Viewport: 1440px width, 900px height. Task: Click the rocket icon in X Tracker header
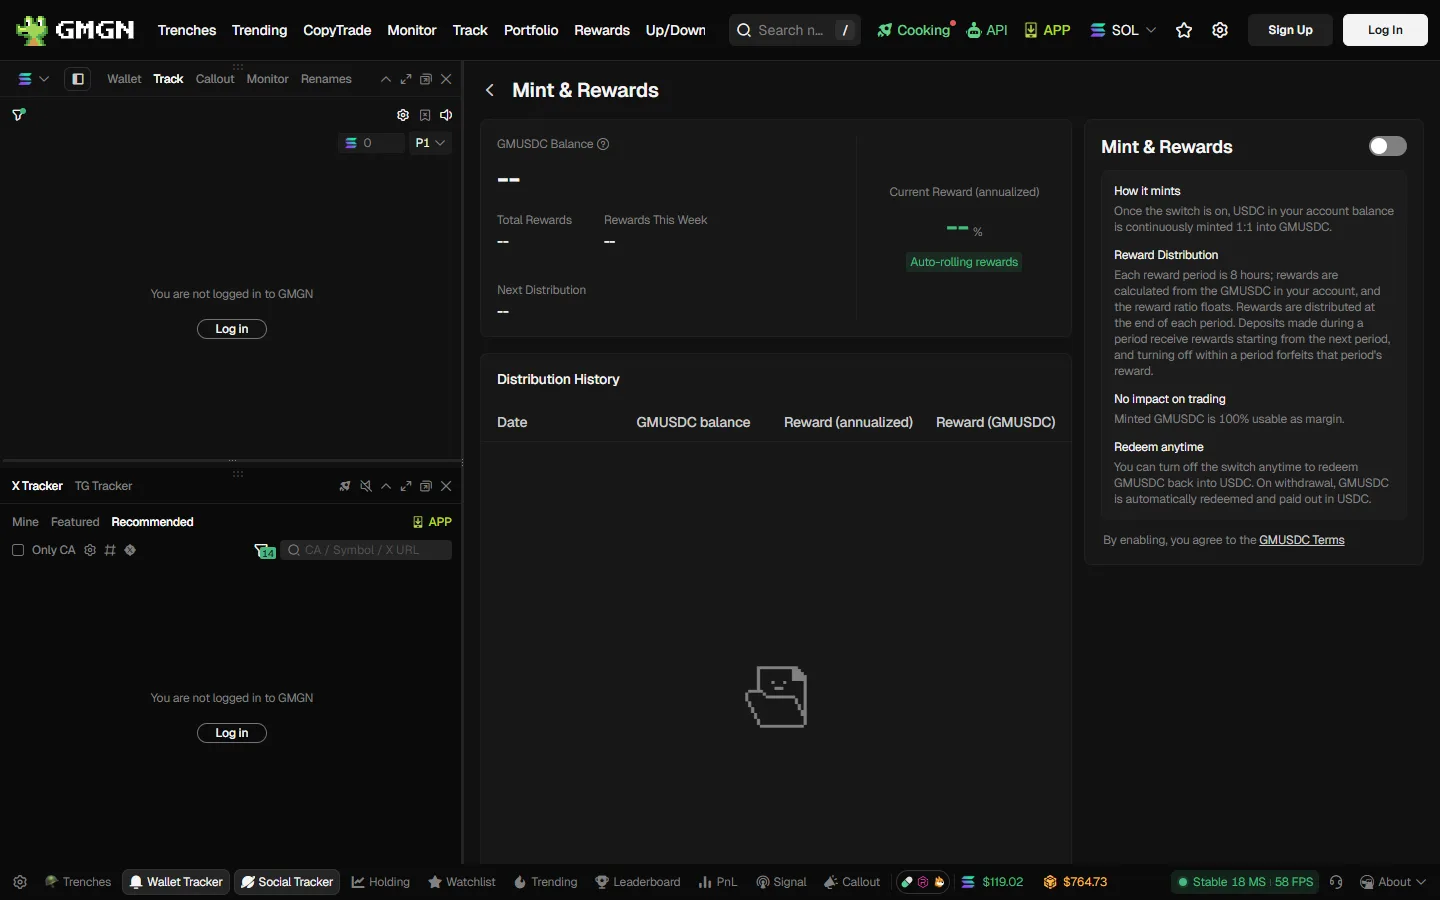(x=345, y=486)
